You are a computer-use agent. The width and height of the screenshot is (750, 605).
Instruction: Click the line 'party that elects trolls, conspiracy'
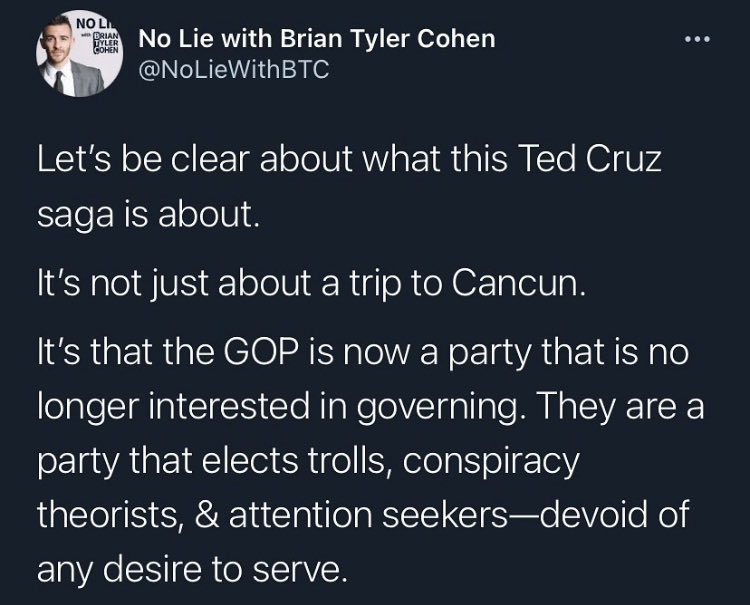coord(309,461)
